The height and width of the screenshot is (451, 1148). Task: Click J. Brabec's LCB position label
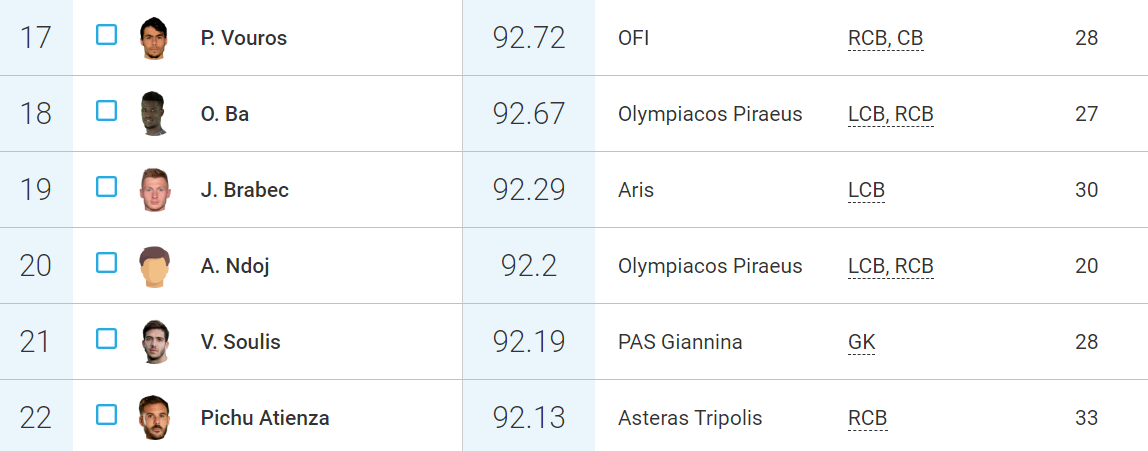coord(866,190)
